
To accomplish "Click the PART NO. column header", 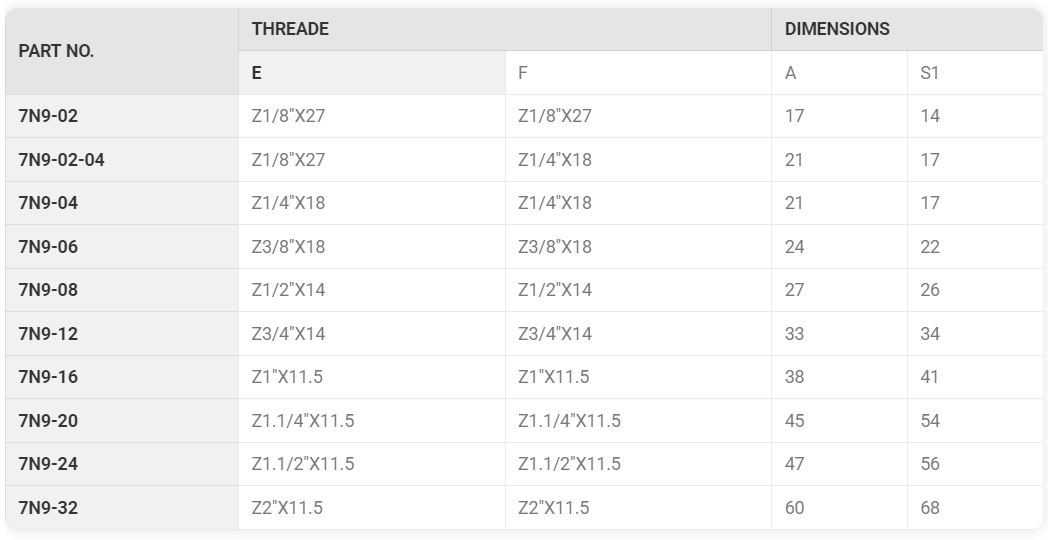I will [122, 51].
